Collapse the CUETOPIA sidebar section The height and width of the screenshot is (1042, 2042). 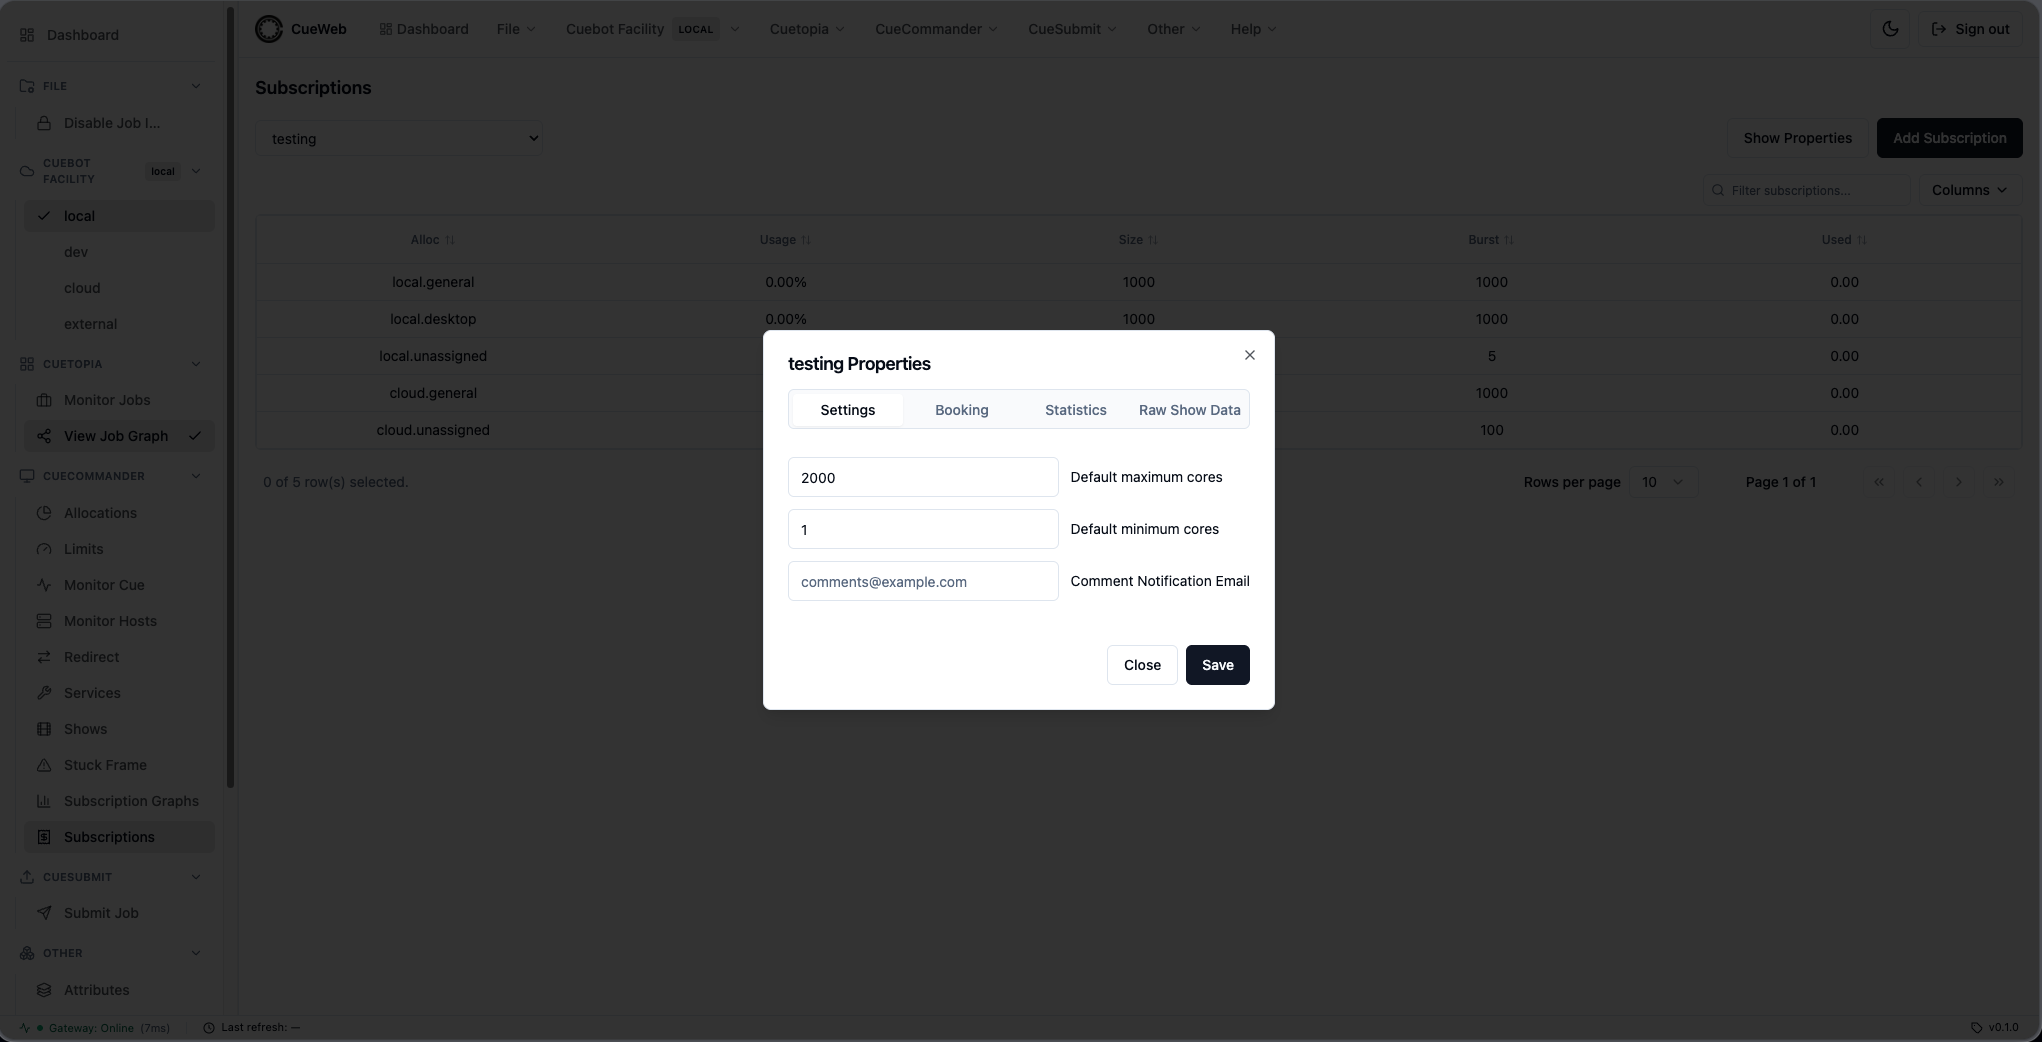pyautogui.click(x=196, y=364)
